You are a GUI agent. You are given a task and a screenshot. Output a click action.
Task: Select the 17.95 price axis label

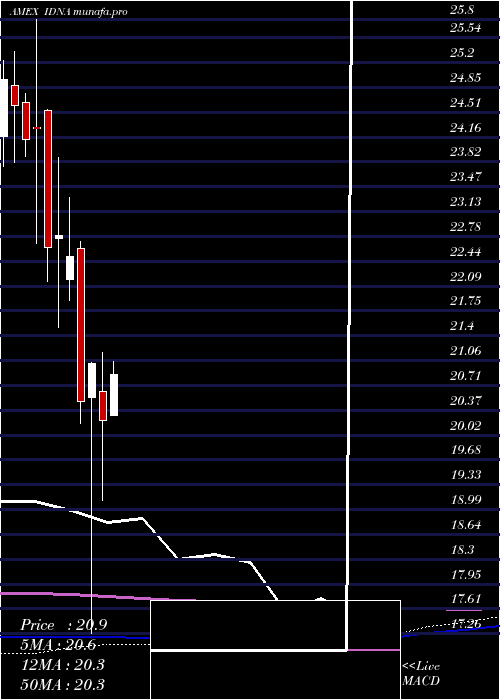tap(466, 575)
